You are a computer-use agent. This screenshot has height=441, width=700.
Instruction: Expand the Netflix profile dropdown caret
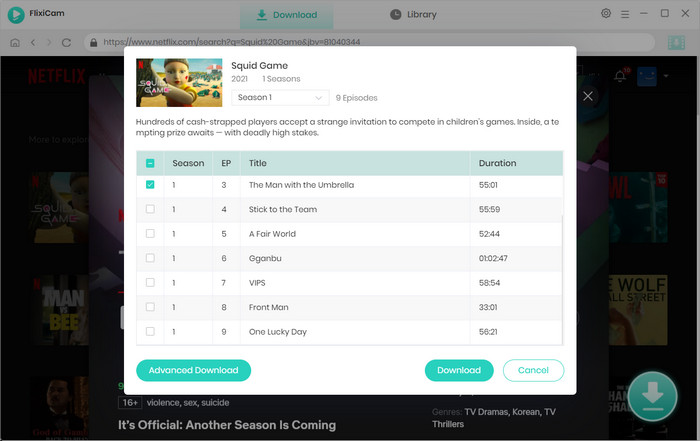pos(666,76)
